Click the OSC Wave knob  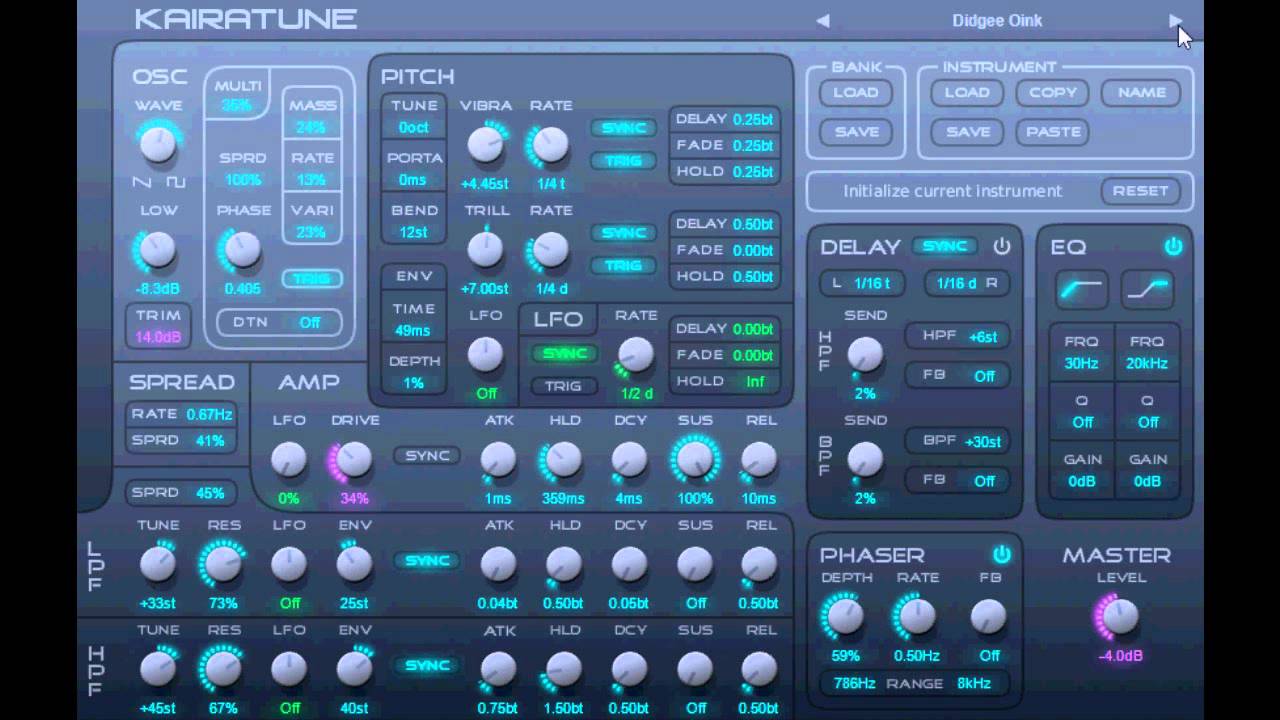click(158, 145)
